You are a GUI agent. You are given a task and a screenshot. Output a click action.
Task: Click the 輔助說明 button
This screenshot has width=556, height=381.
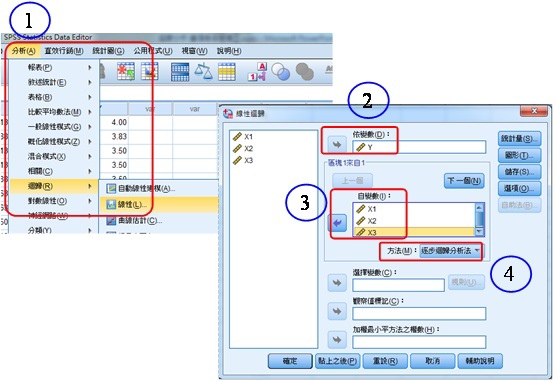pos(480,361)
